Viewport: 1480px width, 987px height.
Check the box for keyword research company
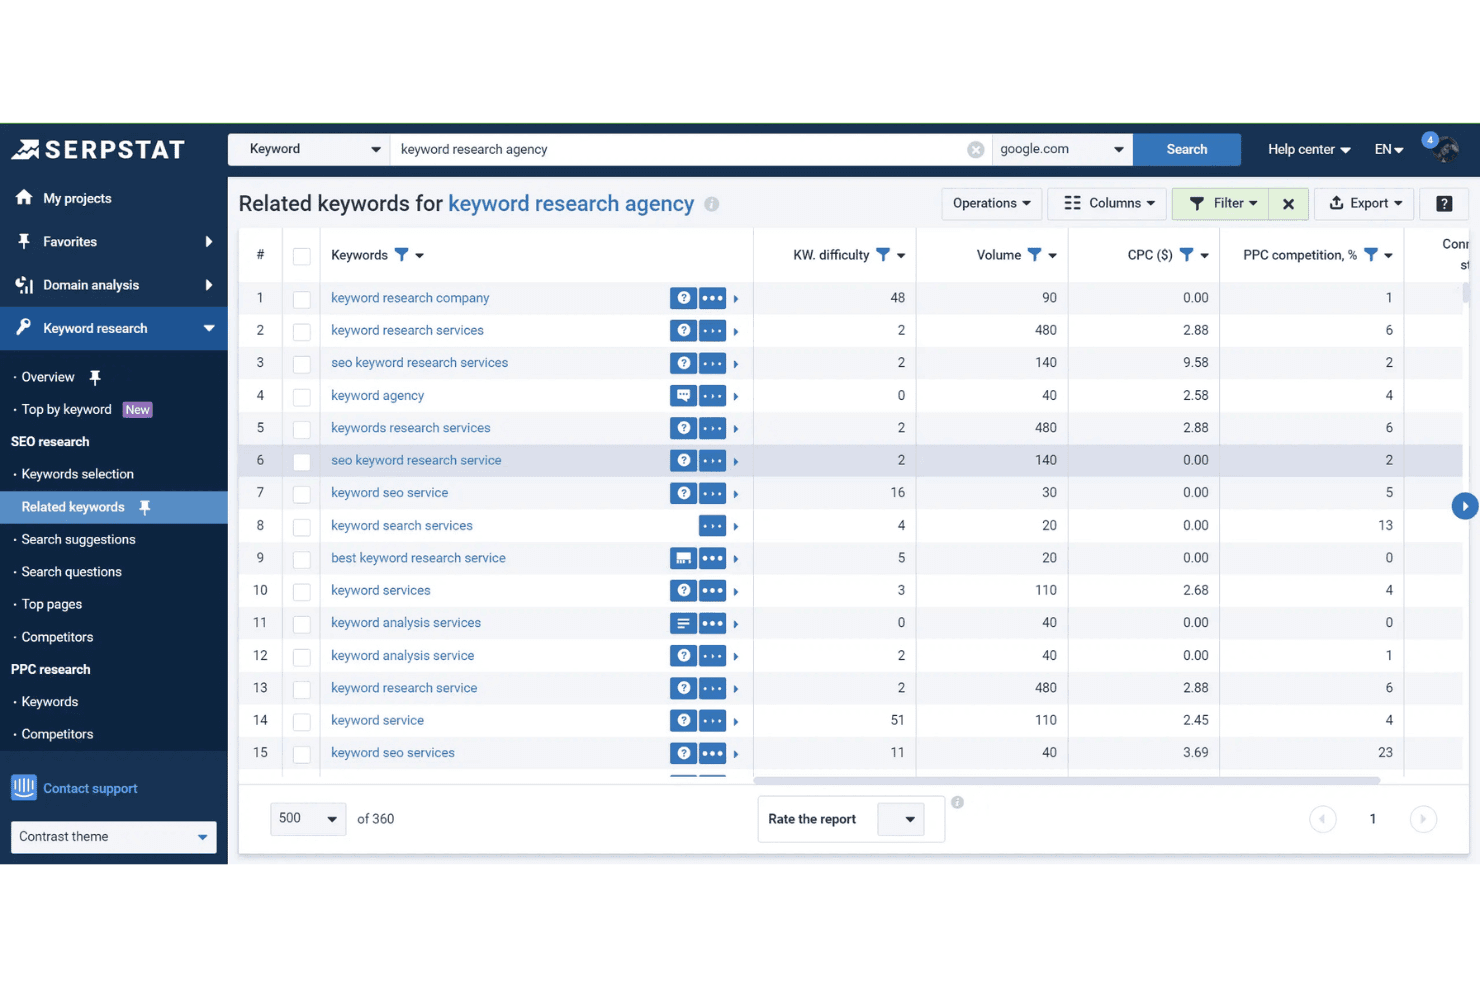click(x=301, y=299)
